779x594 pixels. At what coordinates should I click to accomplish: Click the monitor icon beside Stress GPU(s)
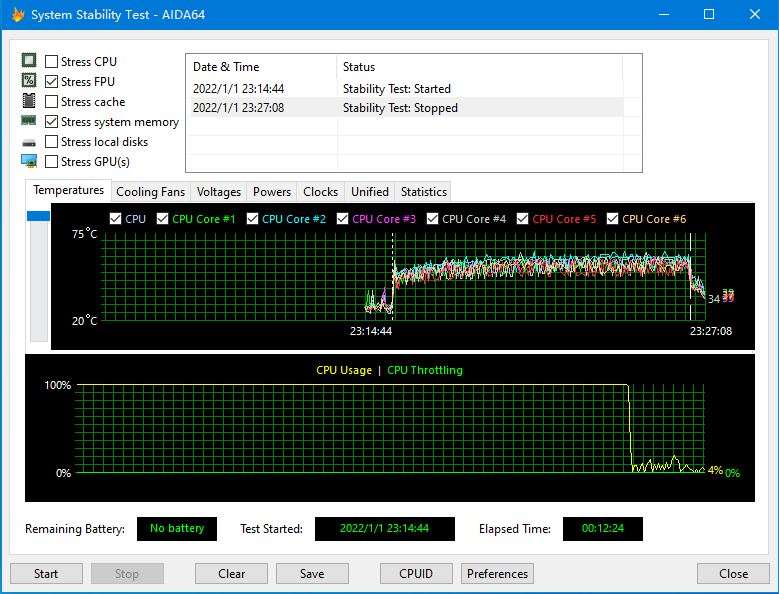click(x=29, y=161)
